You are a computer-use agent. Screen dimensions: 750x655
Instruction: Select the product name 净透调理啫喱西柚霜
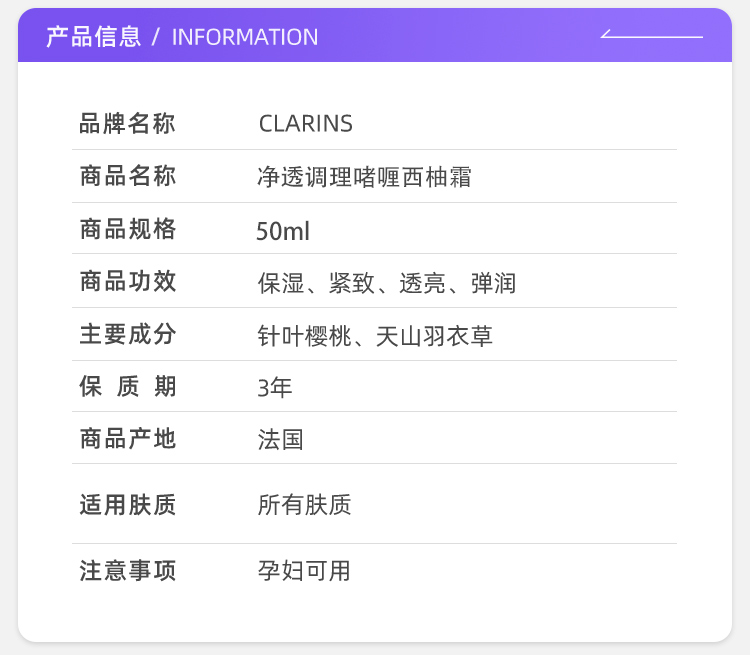coord(364,177)
